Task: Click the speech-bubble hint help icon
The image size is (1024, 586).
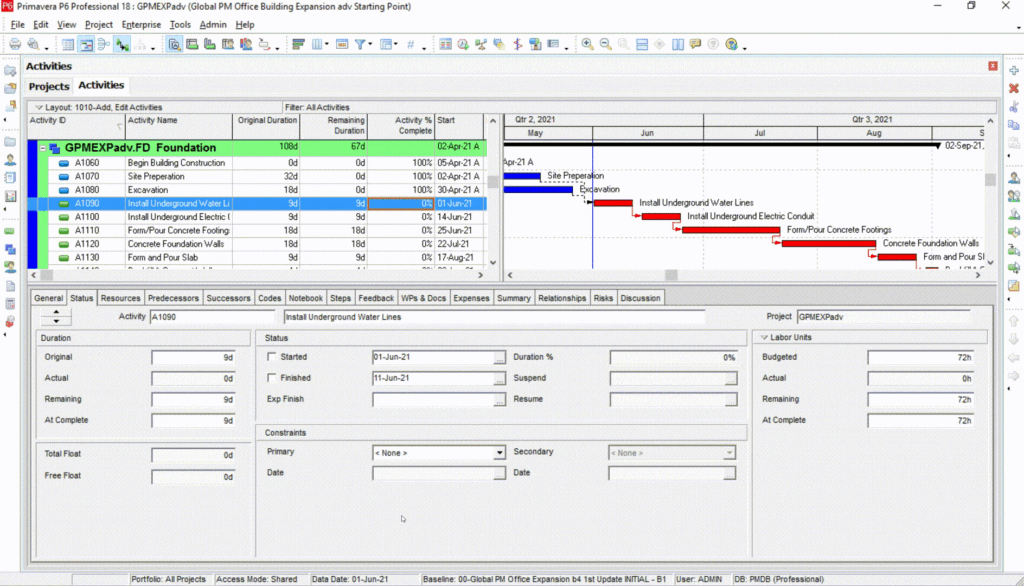Action: coord(696,44)
